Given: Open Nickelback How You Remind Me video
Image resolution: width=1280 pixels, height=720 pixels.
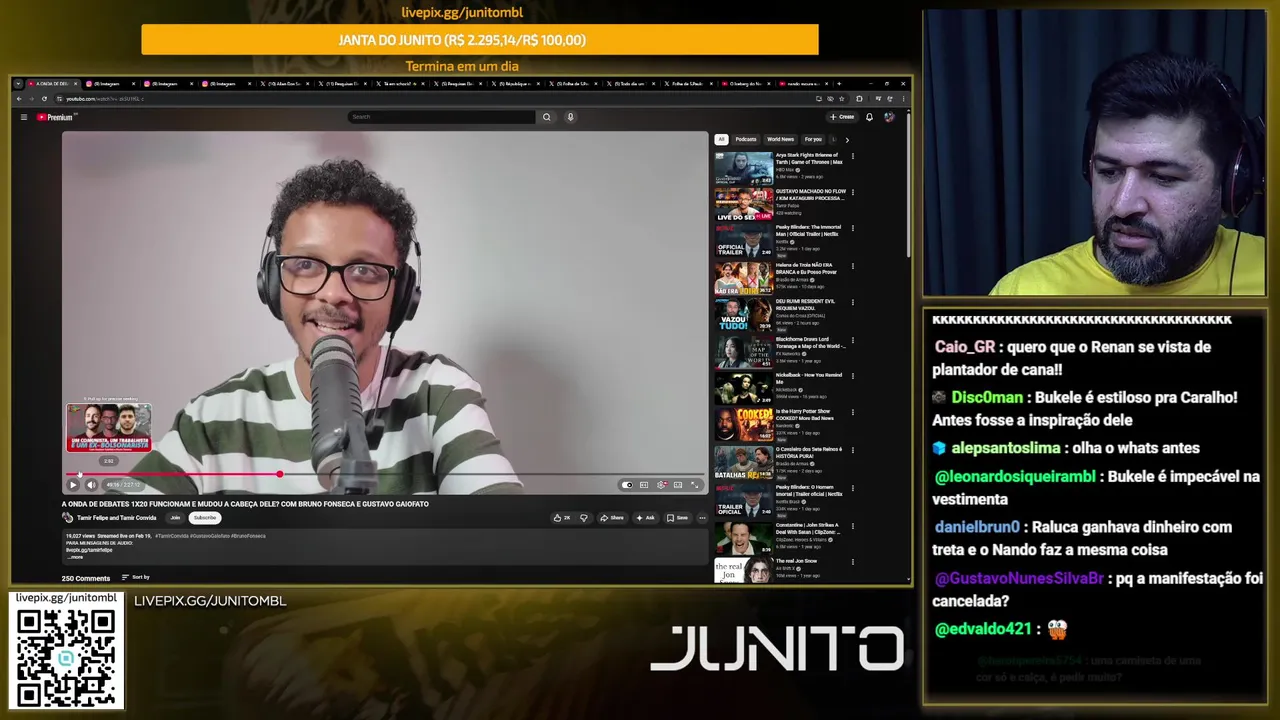Looking at the screenshot, I should [743, 389].
